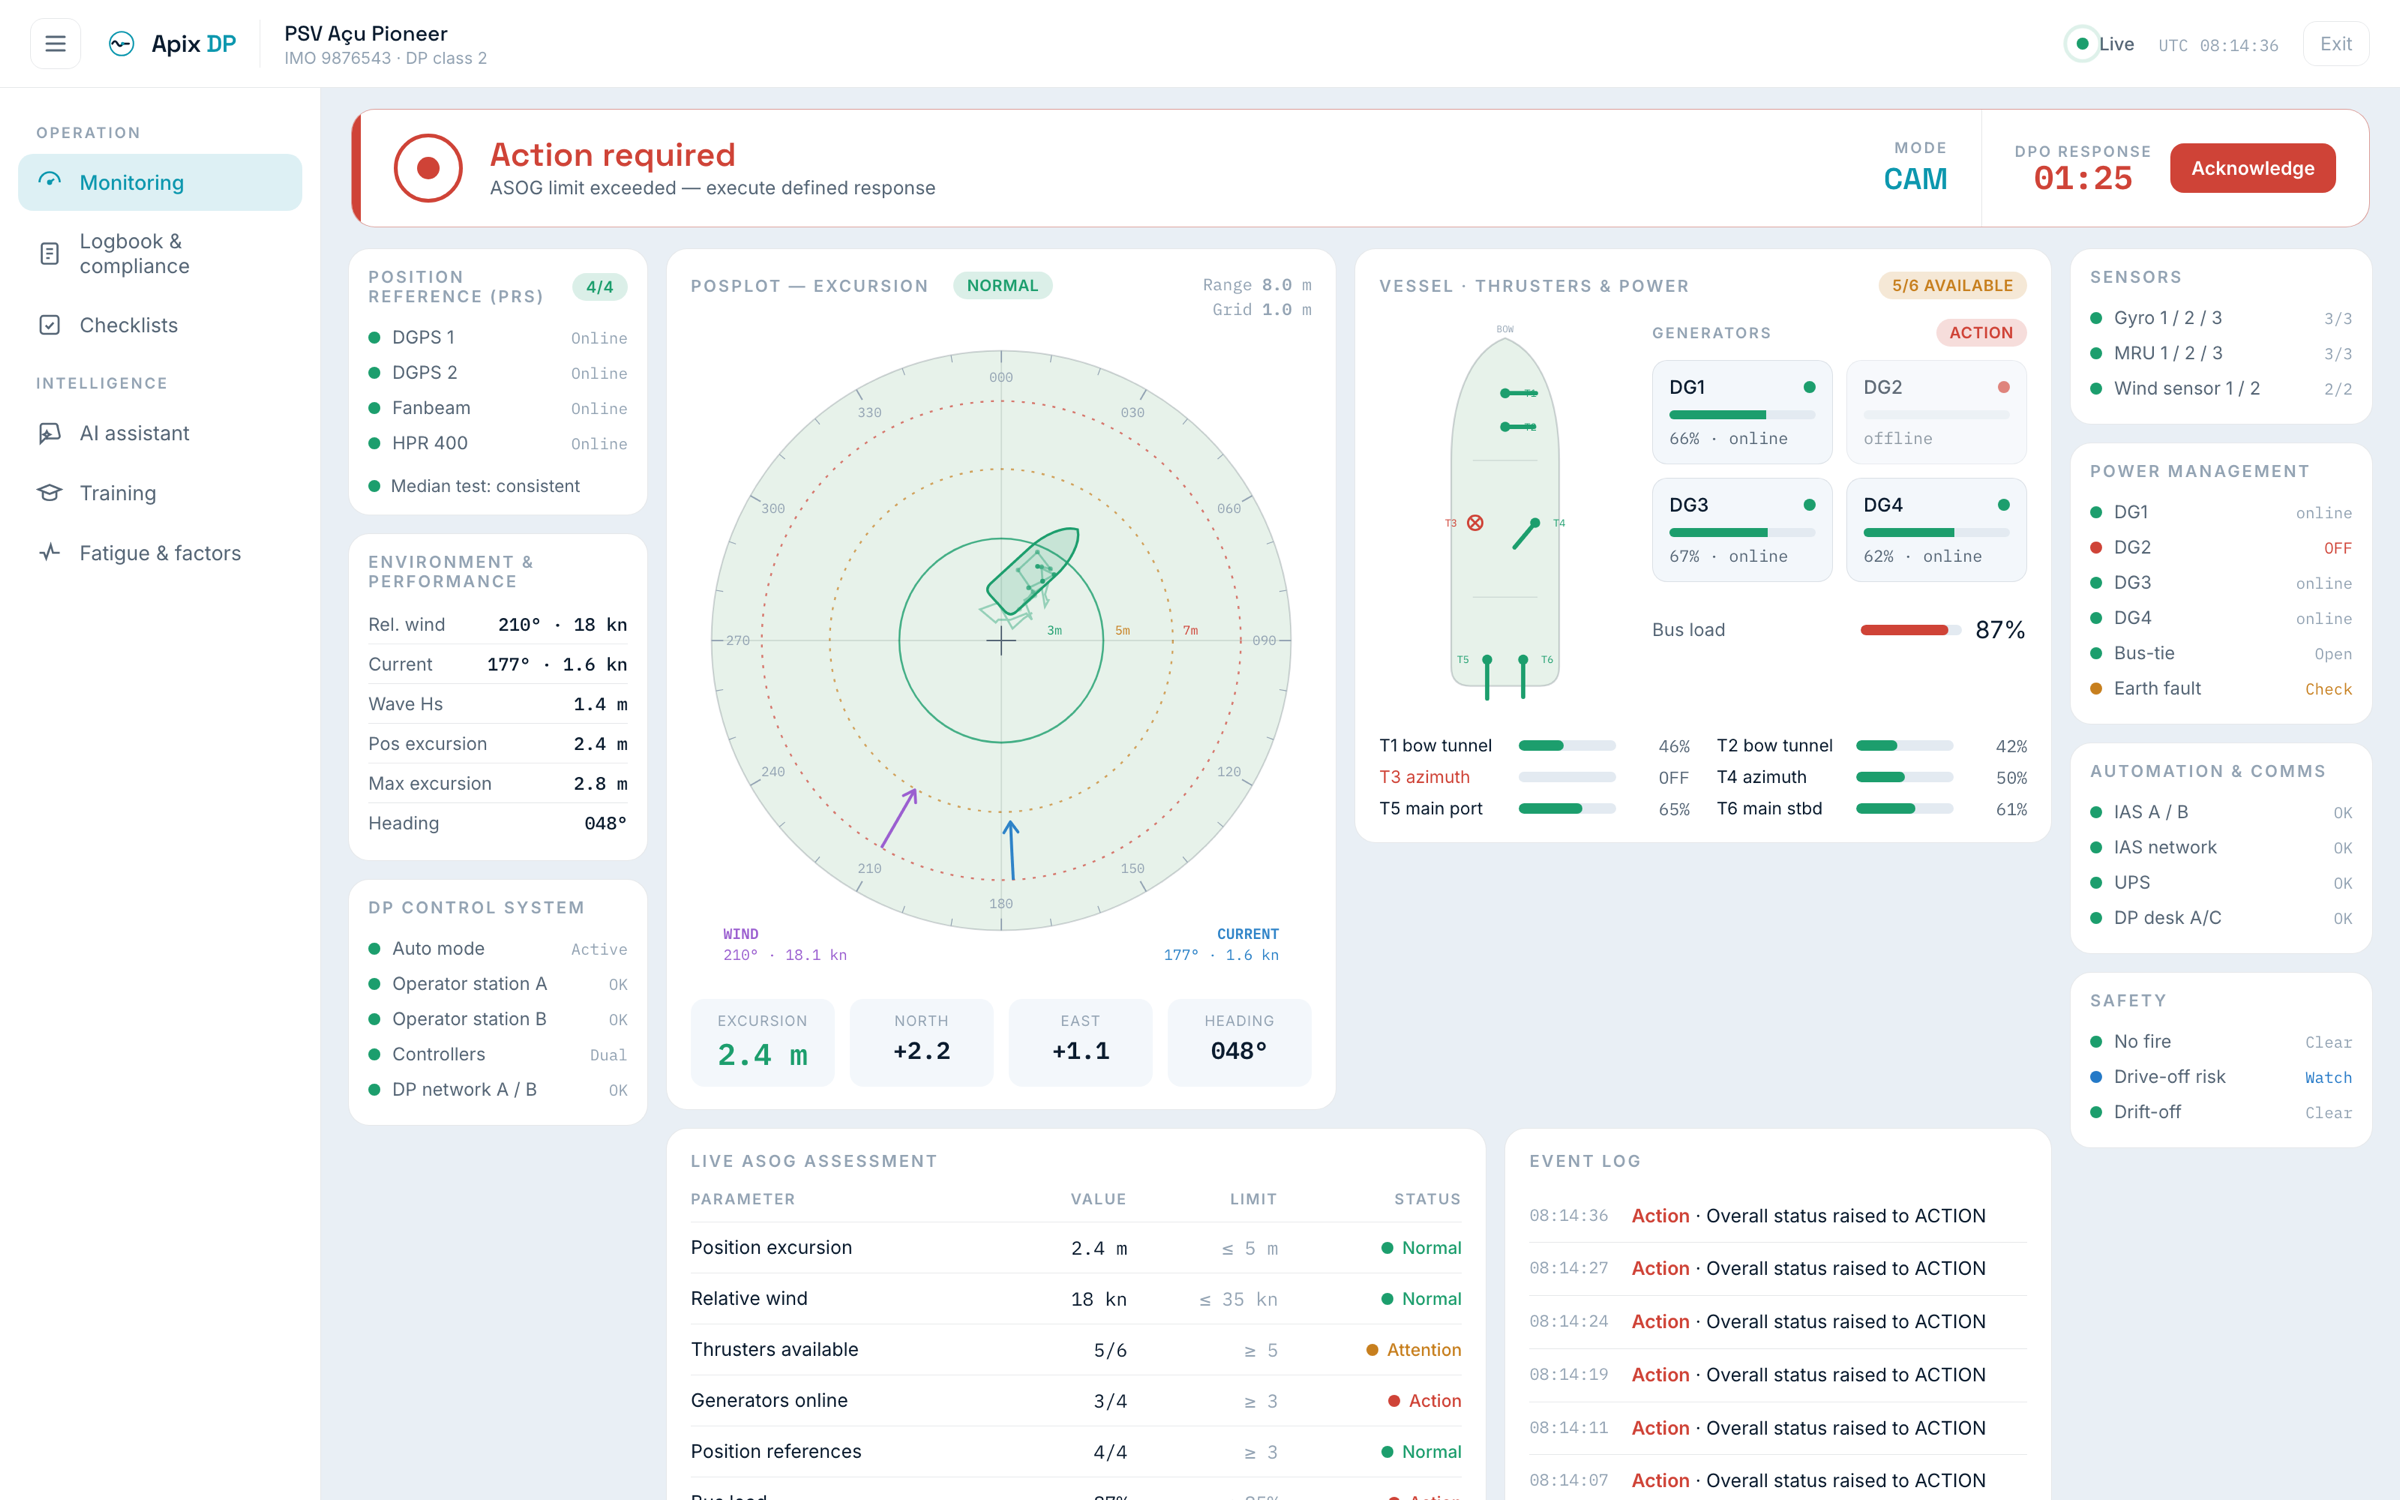Click Median test: consistent

point(485,486)
